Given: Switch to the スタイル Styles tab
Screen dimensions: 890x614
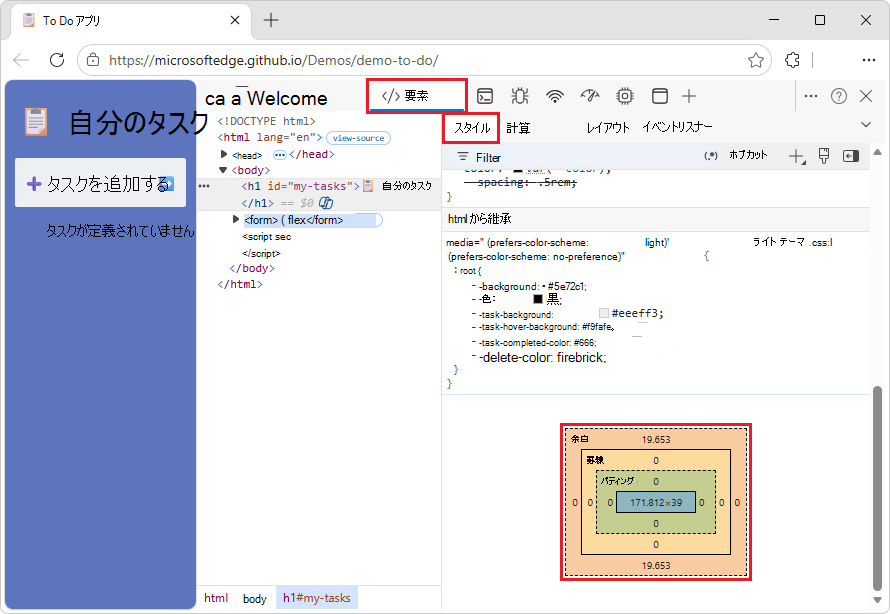Looking at the screenshot, I should click(x=471, y=128).
